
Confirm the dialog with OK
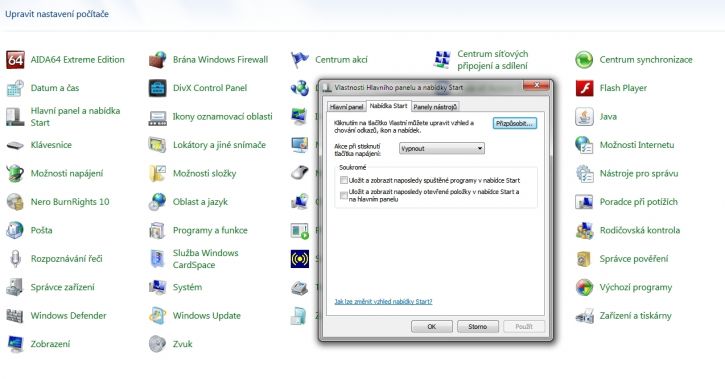[x=432, y=326]
